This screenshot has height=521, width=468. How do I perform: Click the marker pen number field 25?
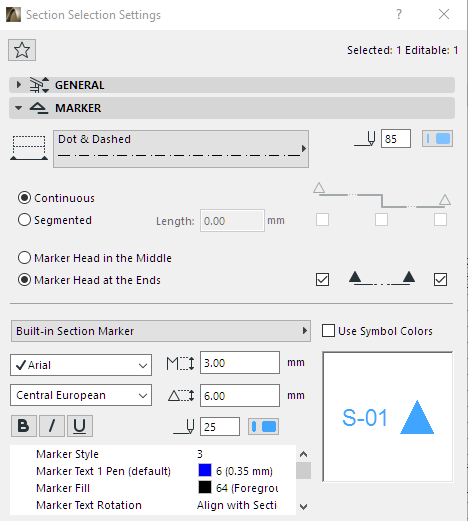220,426
